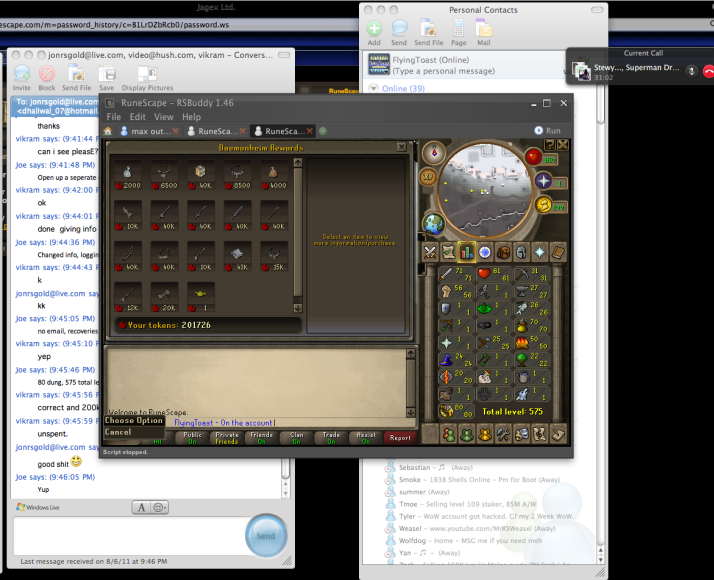The height and width of the screenshot is (580, 714).
Task: Click rewards list scroll up arrow
Action: point(298,163)
